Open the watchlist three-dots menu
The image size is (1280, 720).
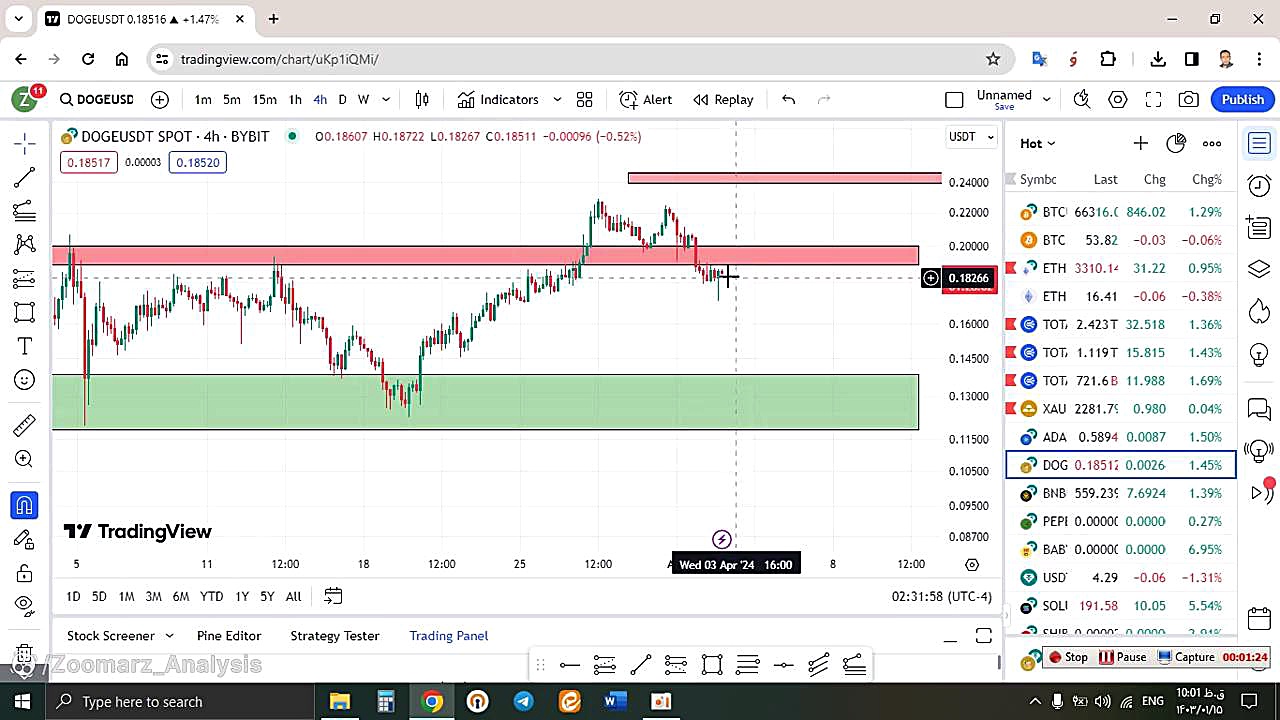(x=1212, y=143)
